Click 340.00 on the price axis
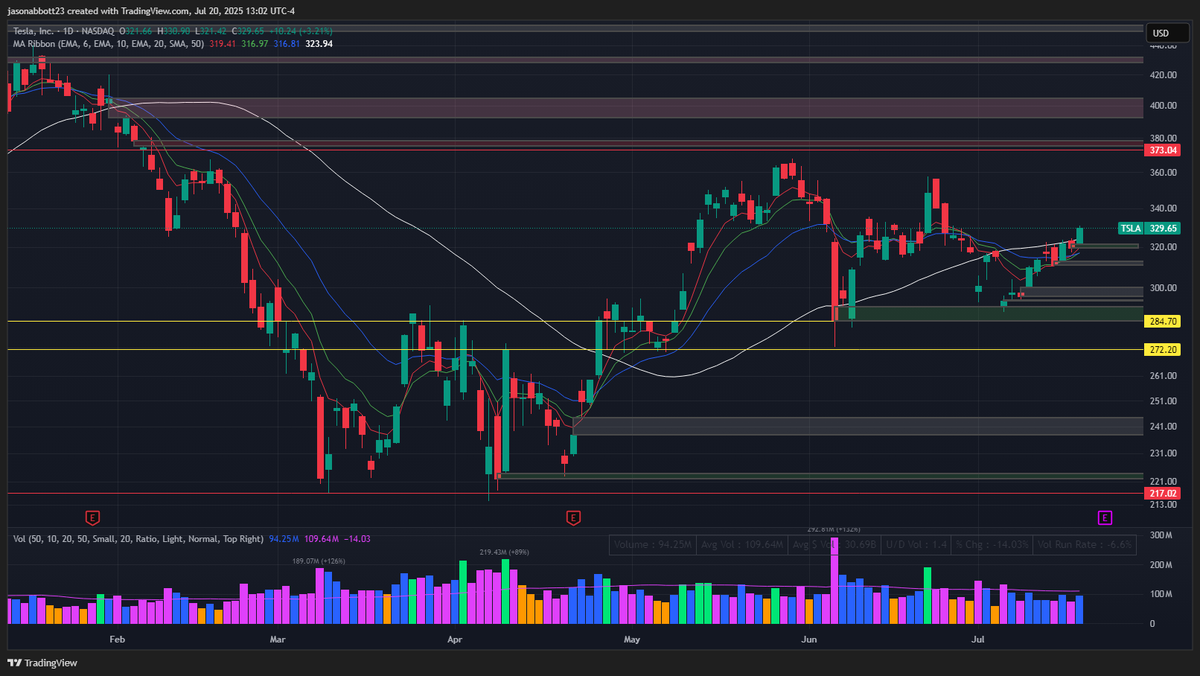 pos(1164,209)
